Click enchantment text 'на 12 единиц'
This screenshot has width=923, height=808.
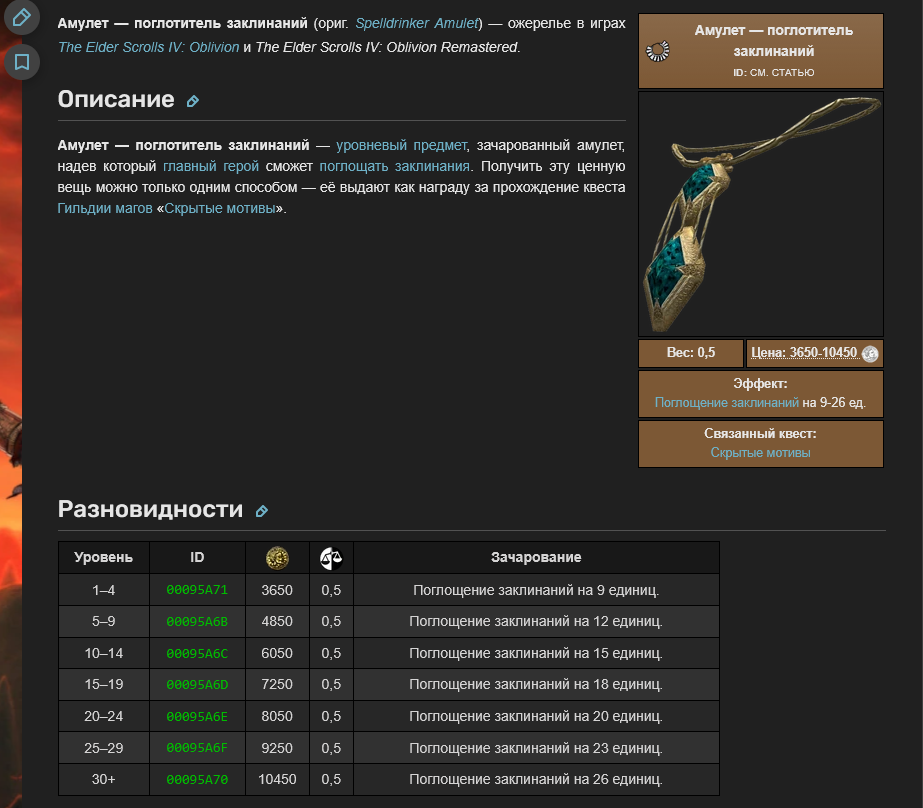pyautogui.click(x=618, y=621)
